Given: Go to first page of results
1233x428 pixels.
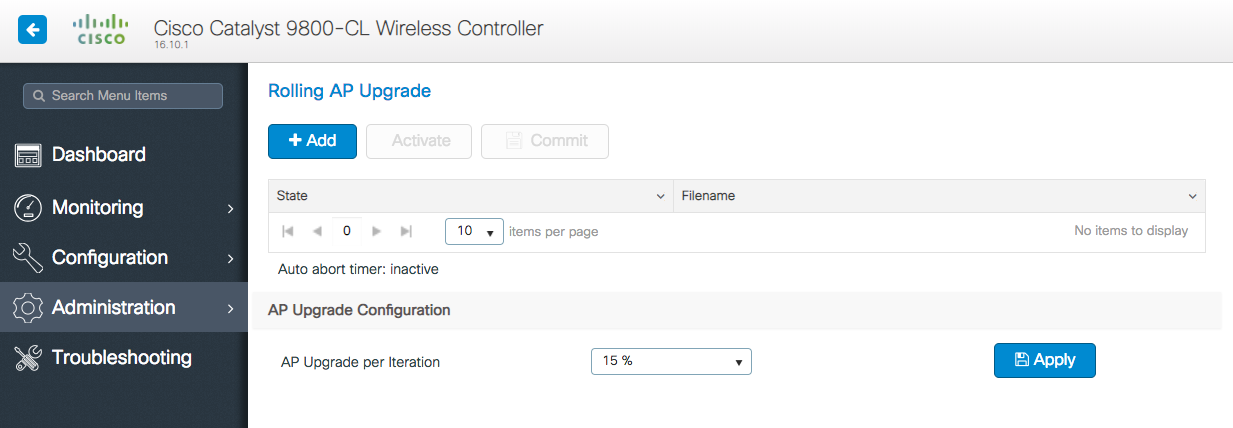Looking at the screenshot, I should click(288, 231).
